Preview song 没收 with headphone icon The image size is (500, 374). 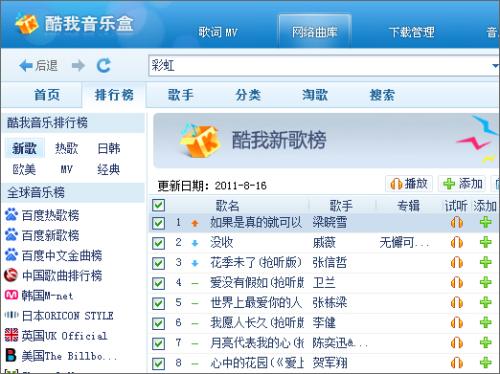tap(457, 242)
